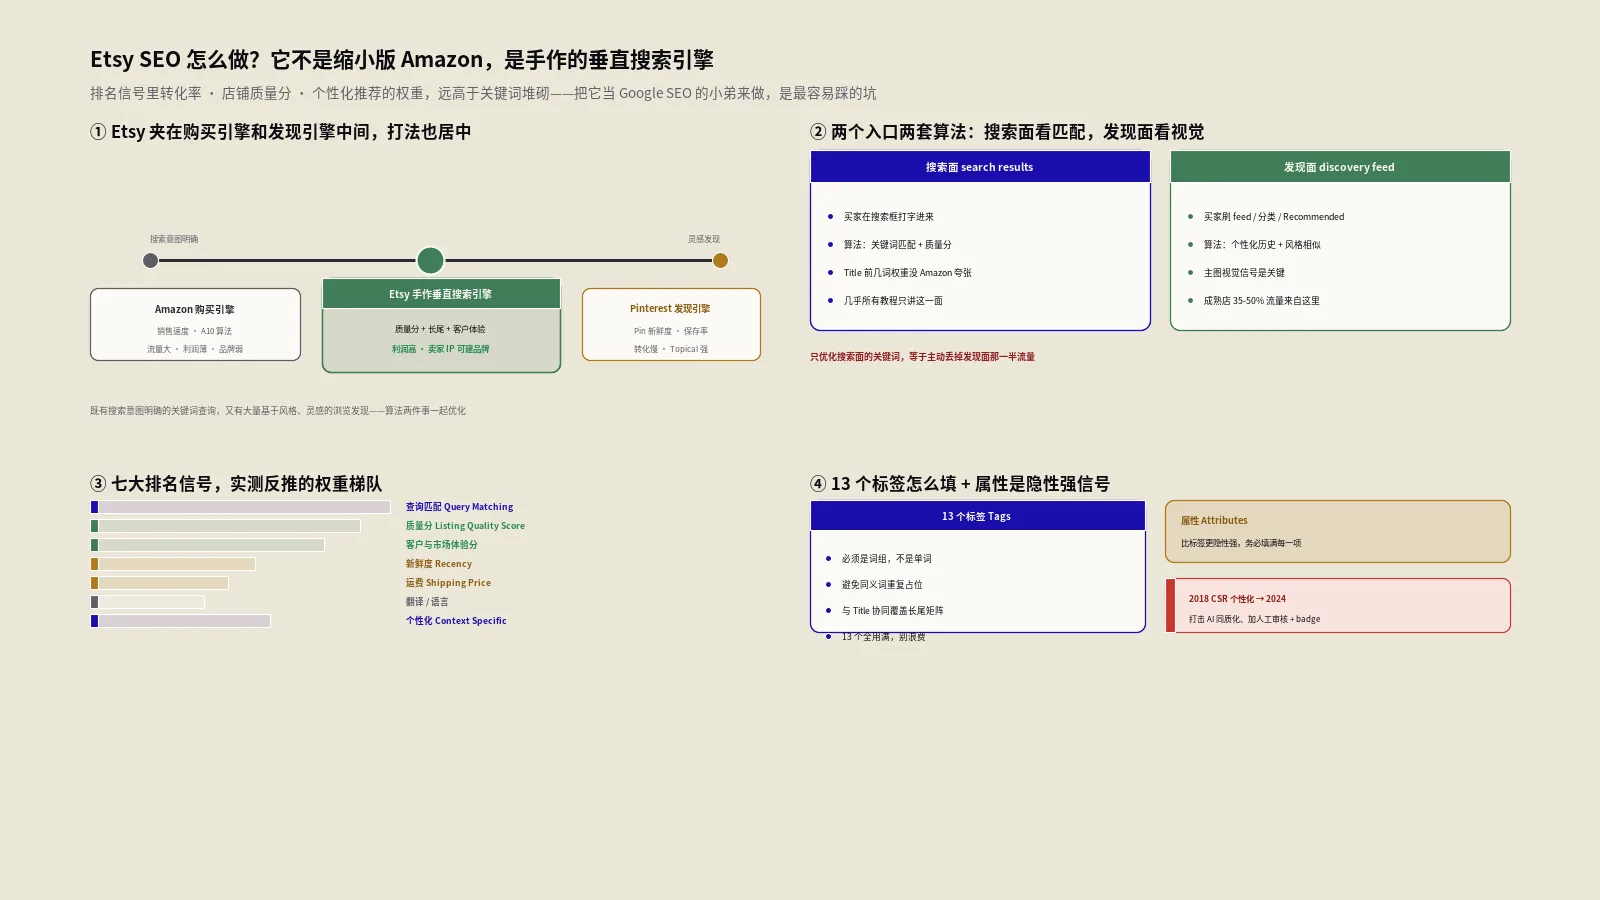This screenshot has height=900, width=1600.
Task: Click the bullet 13 个全用满，别浪费
Action: click(x=883, y=637)
